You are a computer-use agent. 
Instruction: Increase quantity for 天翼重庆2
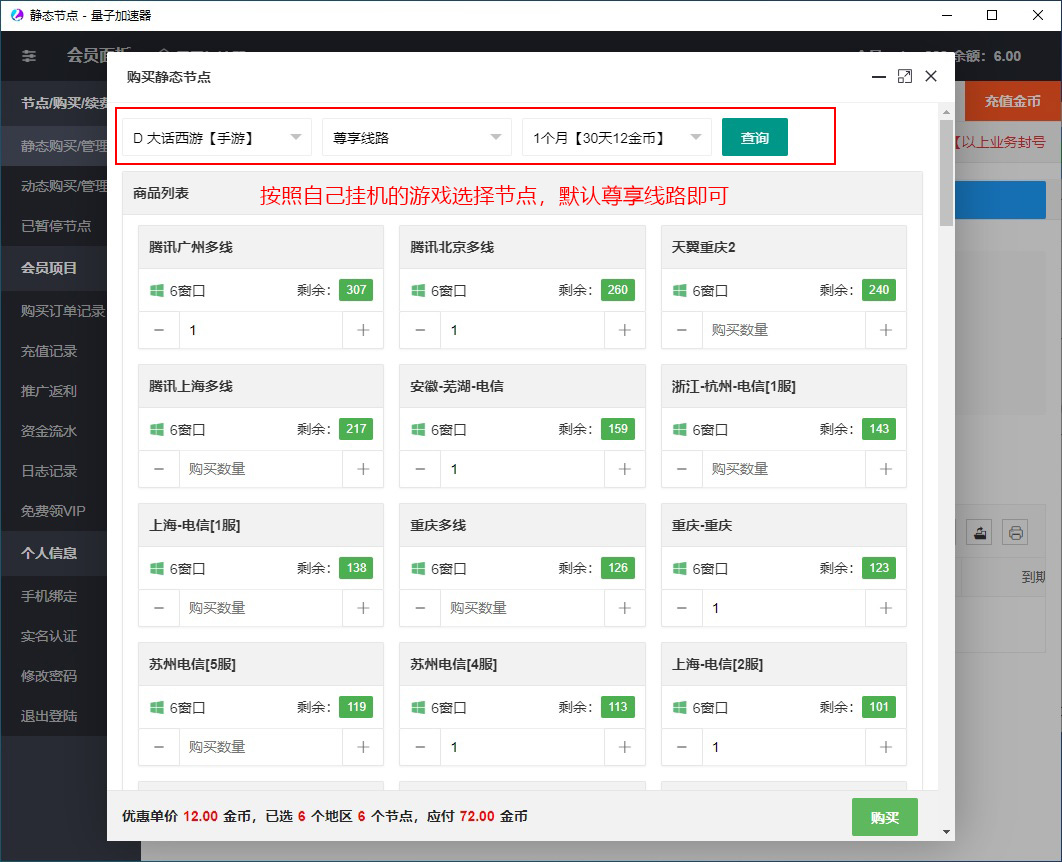pyautogui.click(x=886, y=330)
